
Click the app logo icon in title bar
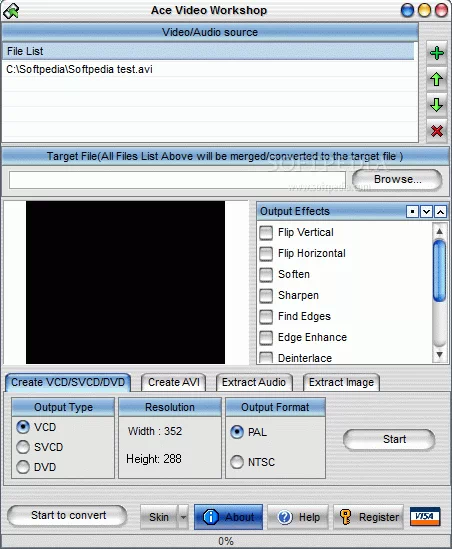coord(11,11)
